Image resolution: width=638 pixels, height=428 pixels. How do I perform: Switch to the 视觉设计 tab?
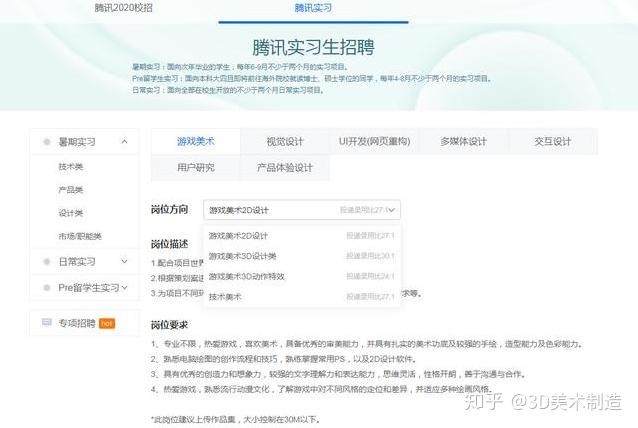285,141
